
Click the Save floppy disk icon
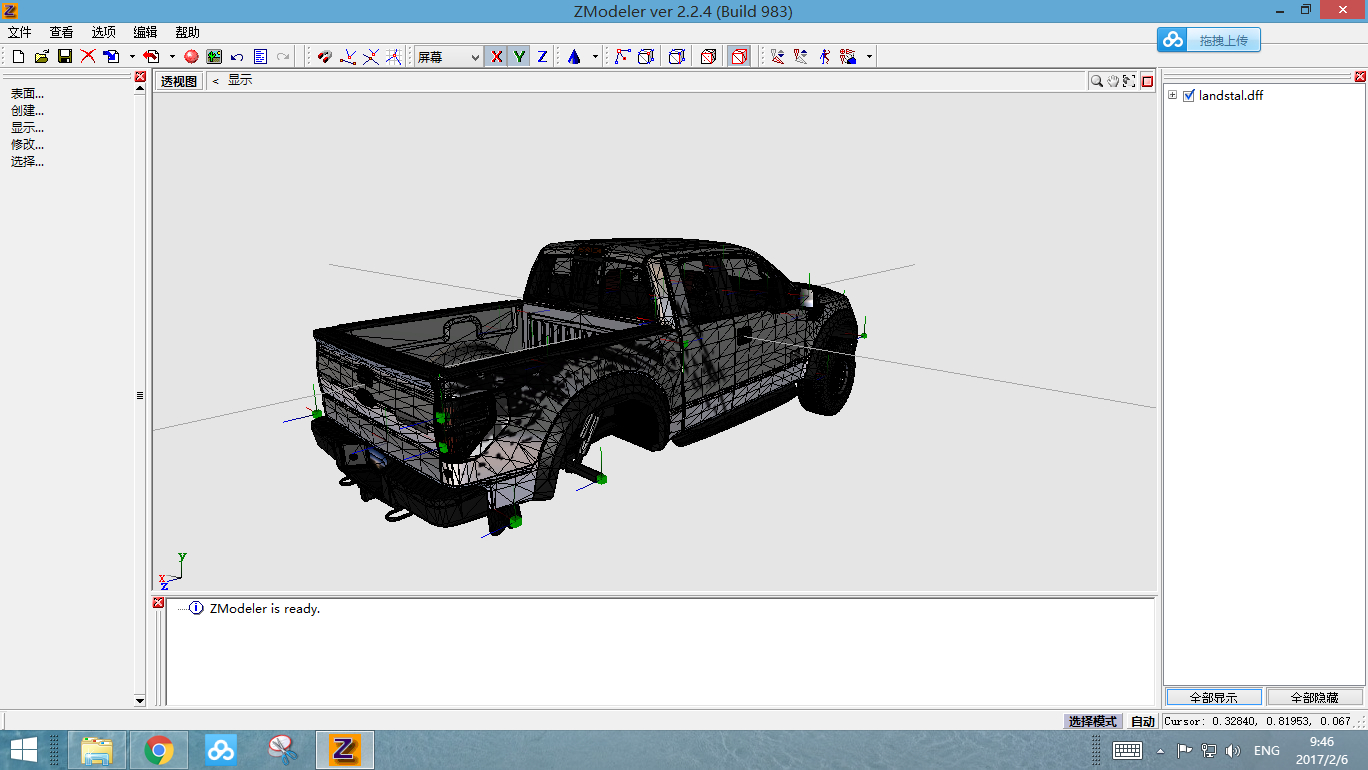click(x=64, y=57)
